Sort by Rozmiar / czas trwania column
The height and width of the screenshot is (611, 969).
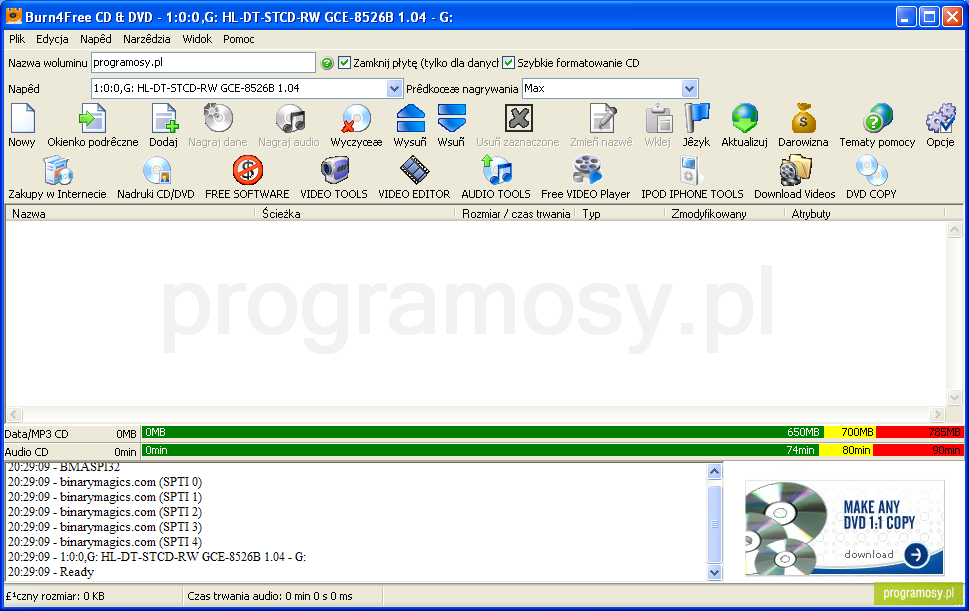point(516,214)
